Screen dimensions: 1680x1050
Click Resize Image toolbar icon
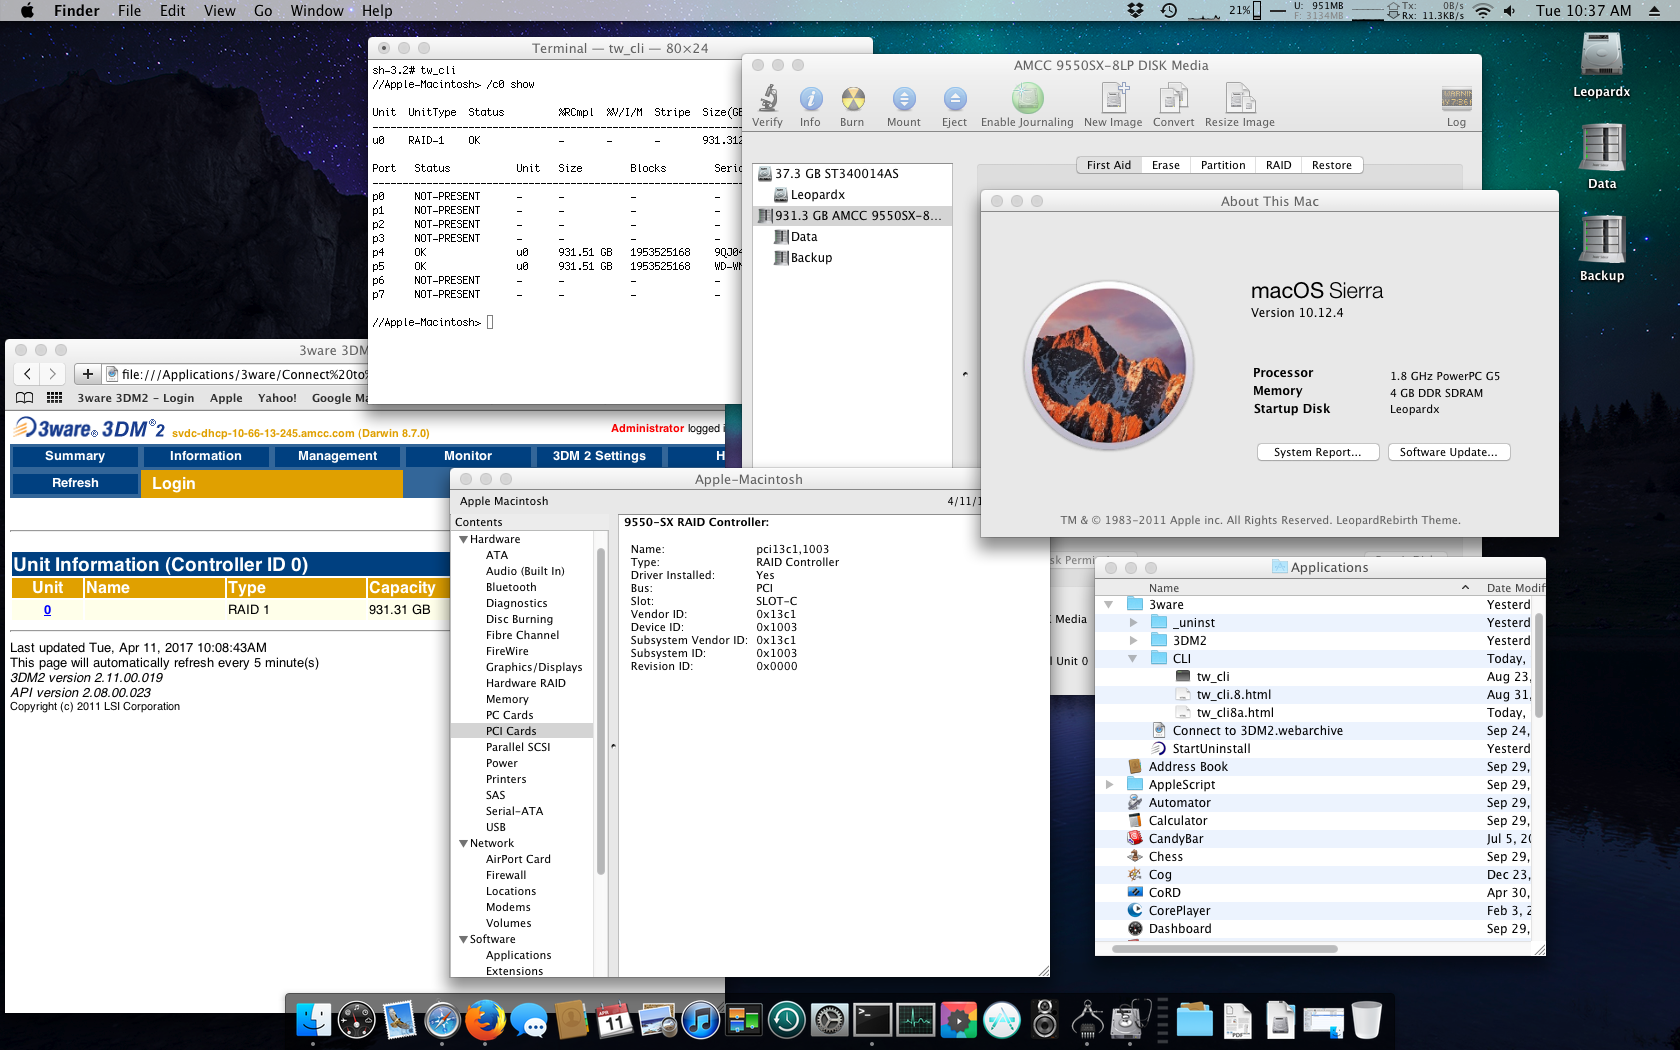point(1239,99)
